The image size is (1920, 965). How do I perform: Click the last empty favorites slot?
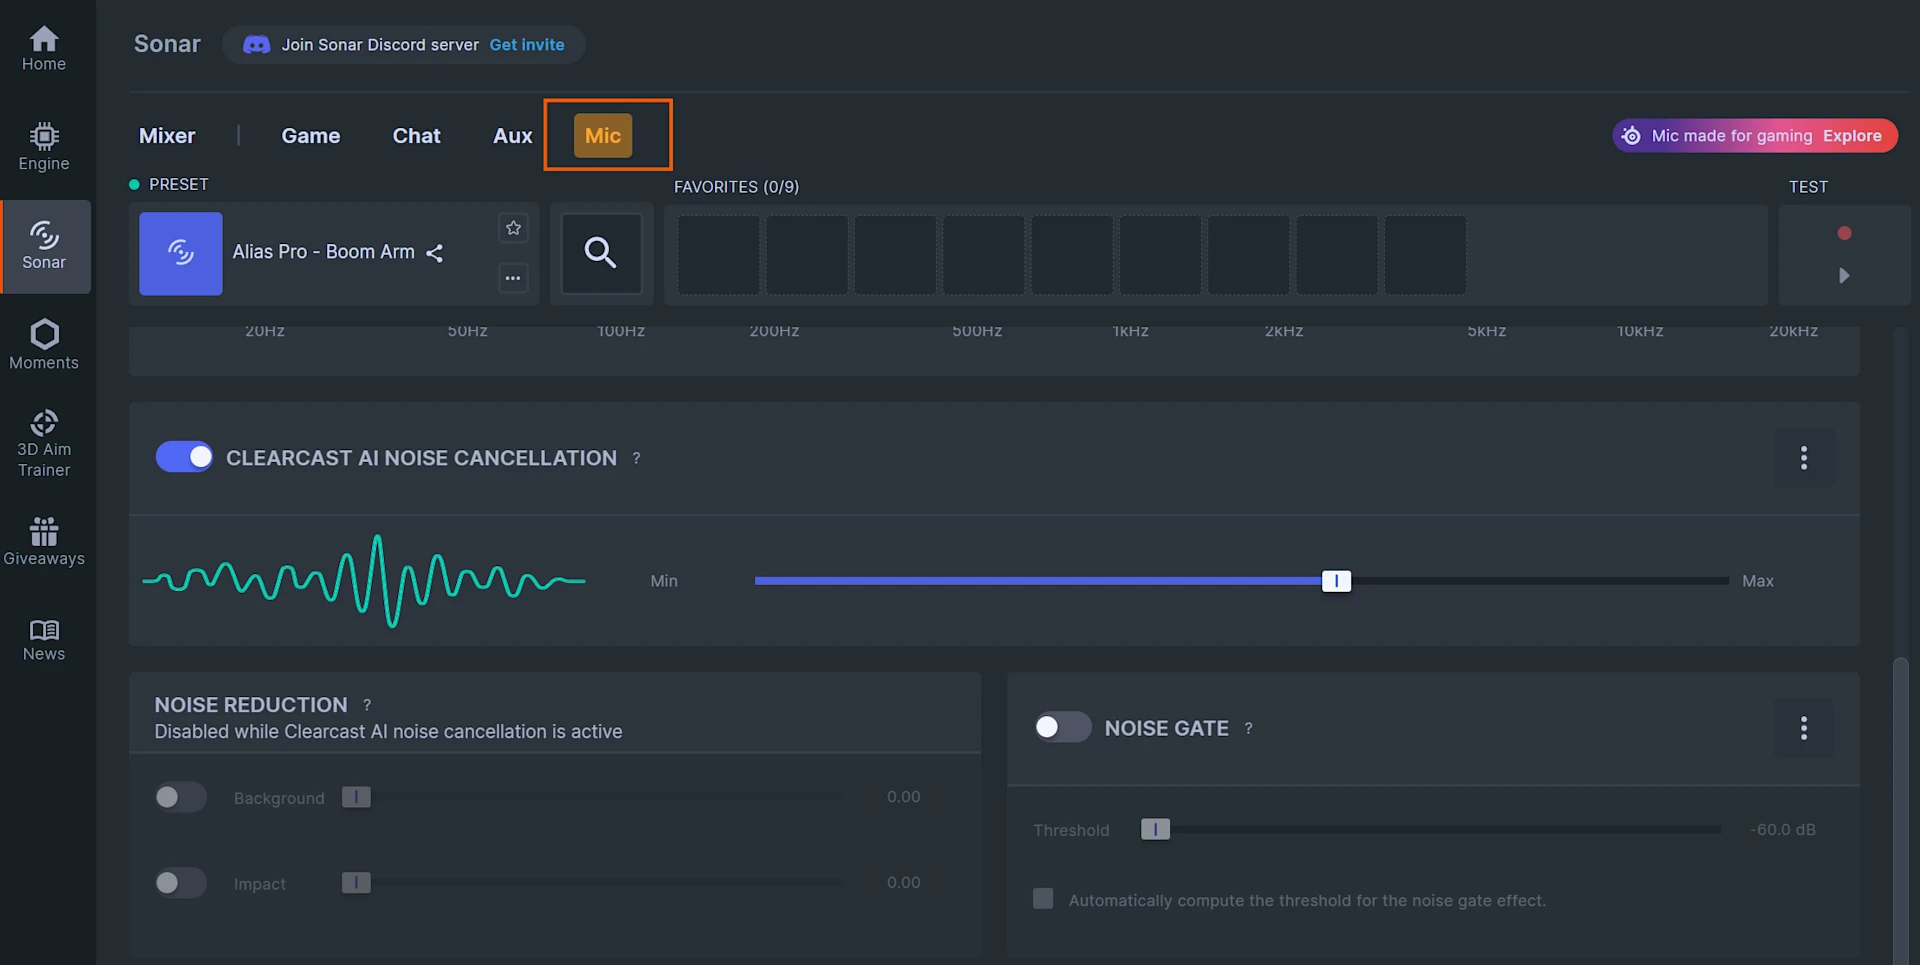click(x=1425, y=255)
